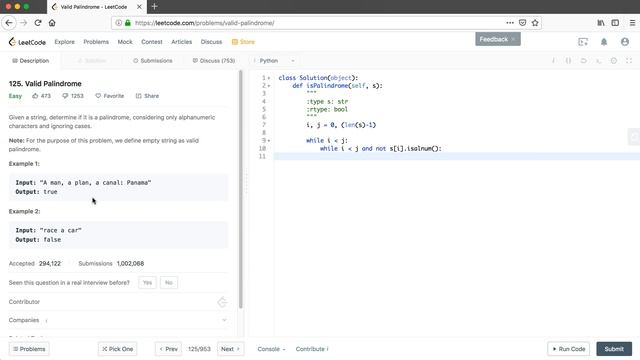640x360 pixels.
Task: Place cursor on editor line 11
Action: point(456,156)
